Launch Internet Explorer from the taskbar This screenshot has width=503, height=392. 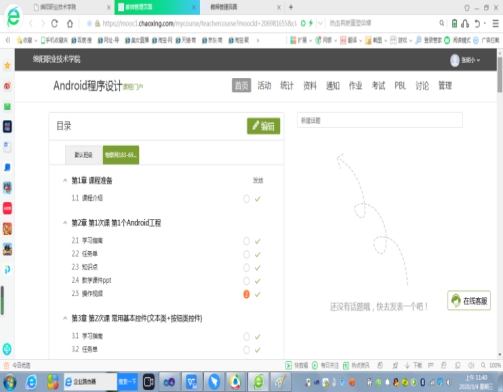click(31, 382)
